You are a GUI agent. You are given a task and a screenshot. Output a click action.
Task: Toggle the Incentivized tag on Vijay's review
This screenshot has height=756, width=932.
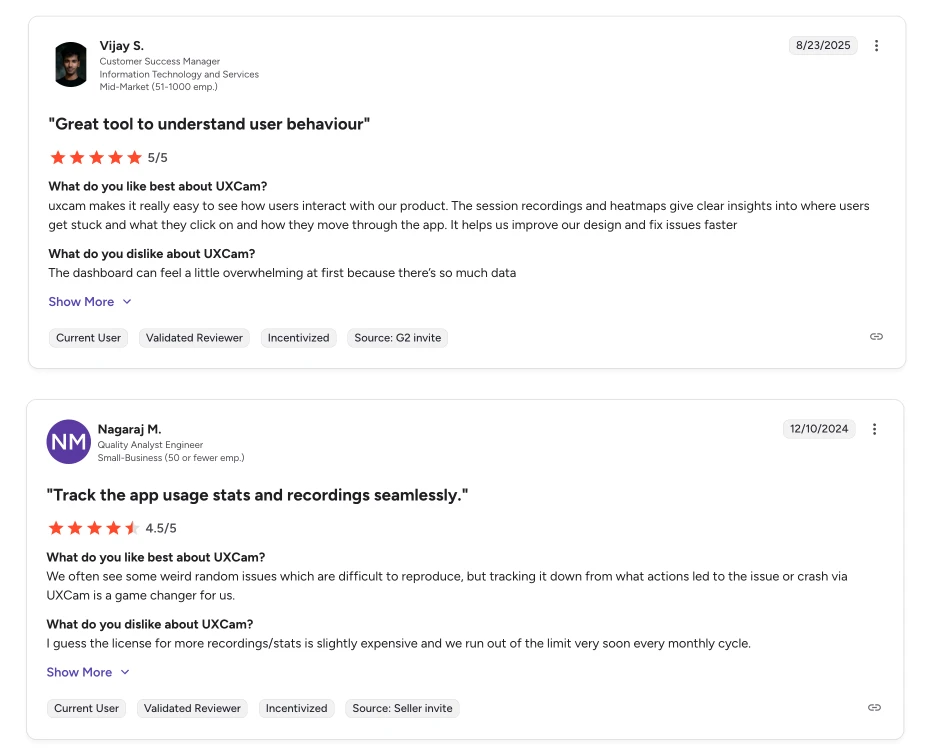point(298,338)
